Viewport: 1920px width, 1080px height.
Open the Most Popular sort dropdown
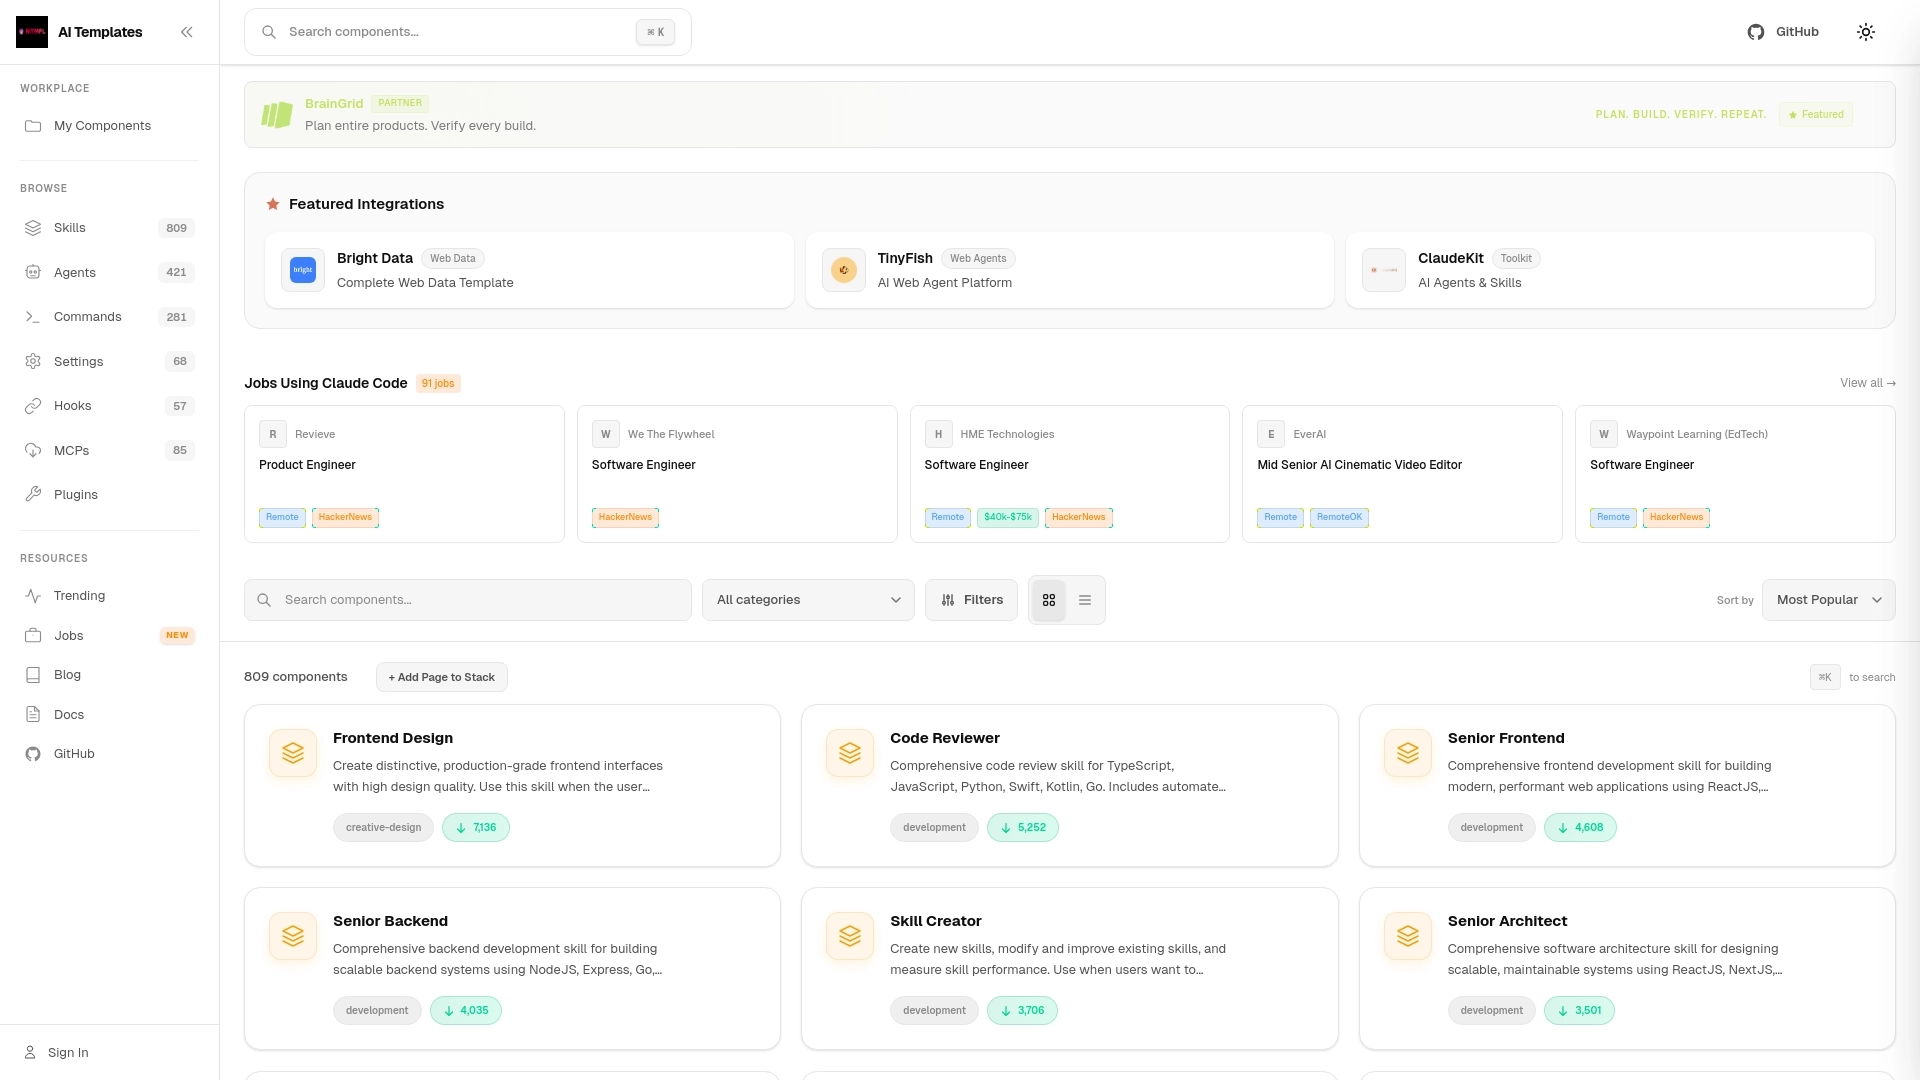1828,600
